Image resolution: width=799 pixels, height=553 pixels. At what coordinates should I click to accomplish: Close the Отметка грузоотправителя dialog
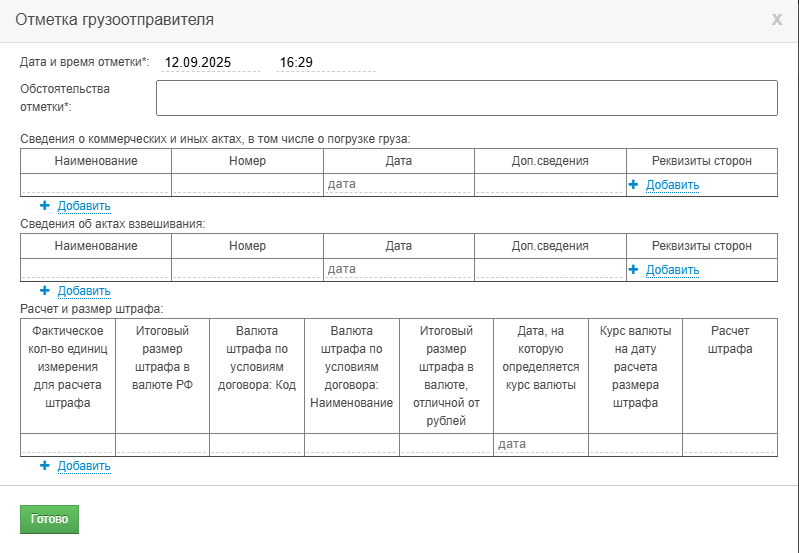777,20
